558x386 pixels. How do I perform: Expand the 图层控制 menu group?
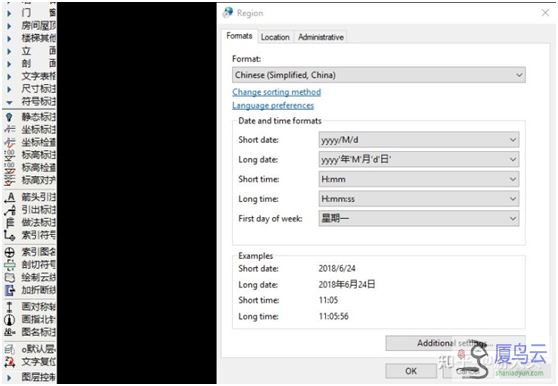click(x=9, y=377)
